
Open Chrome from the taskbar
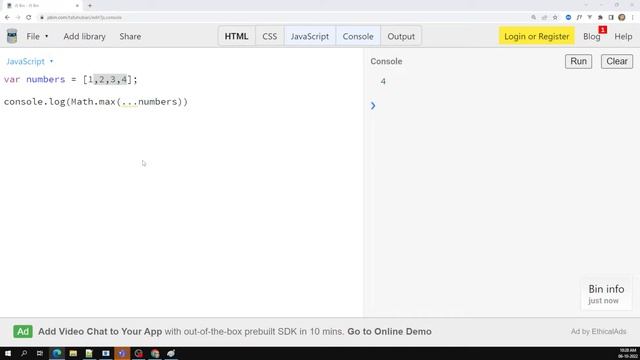155,353
